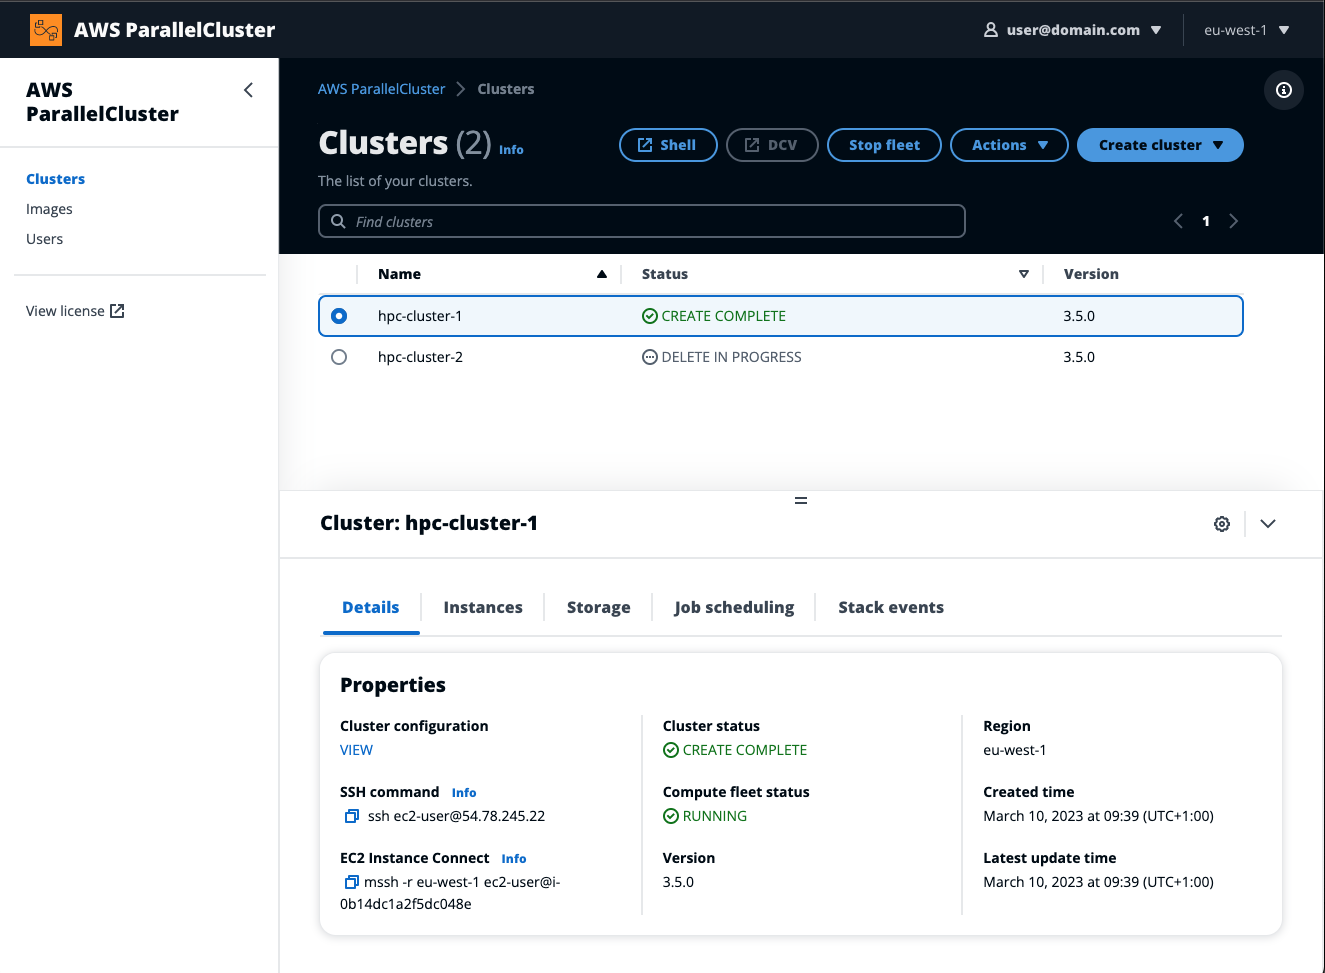Open the Actions dropdown

(x=1008, y=144)
